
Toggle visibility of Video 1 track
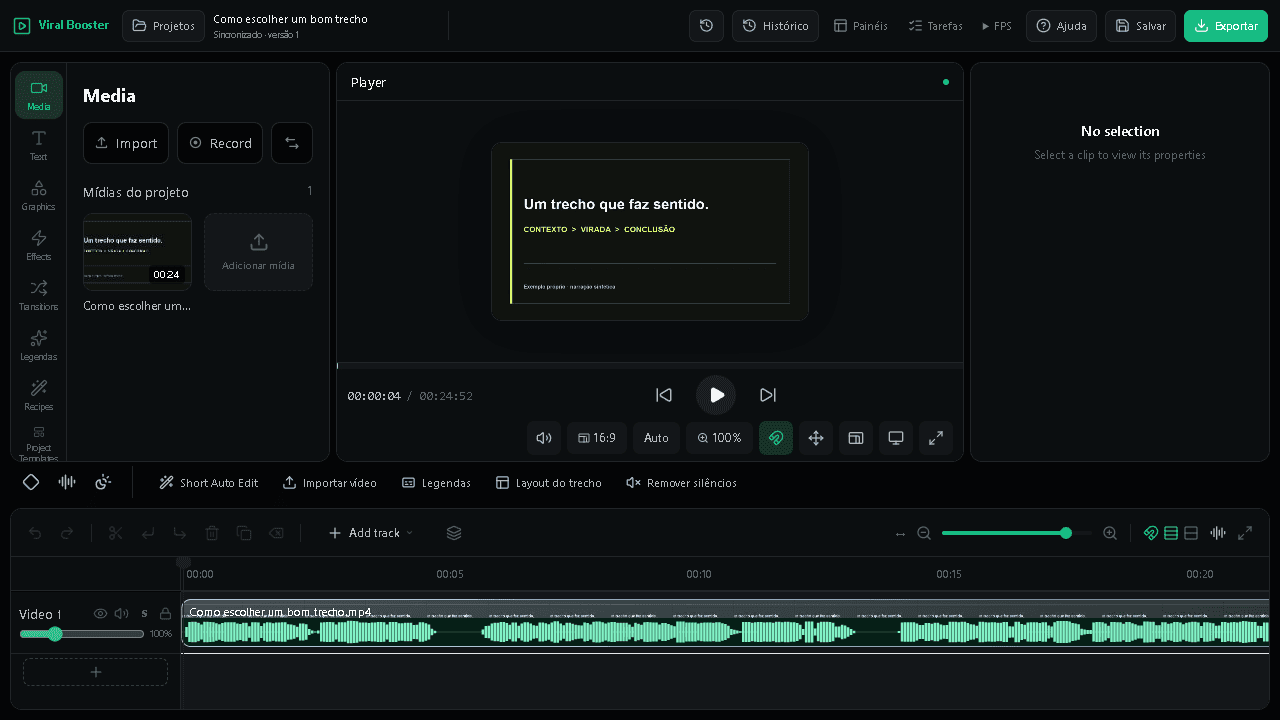100,613
